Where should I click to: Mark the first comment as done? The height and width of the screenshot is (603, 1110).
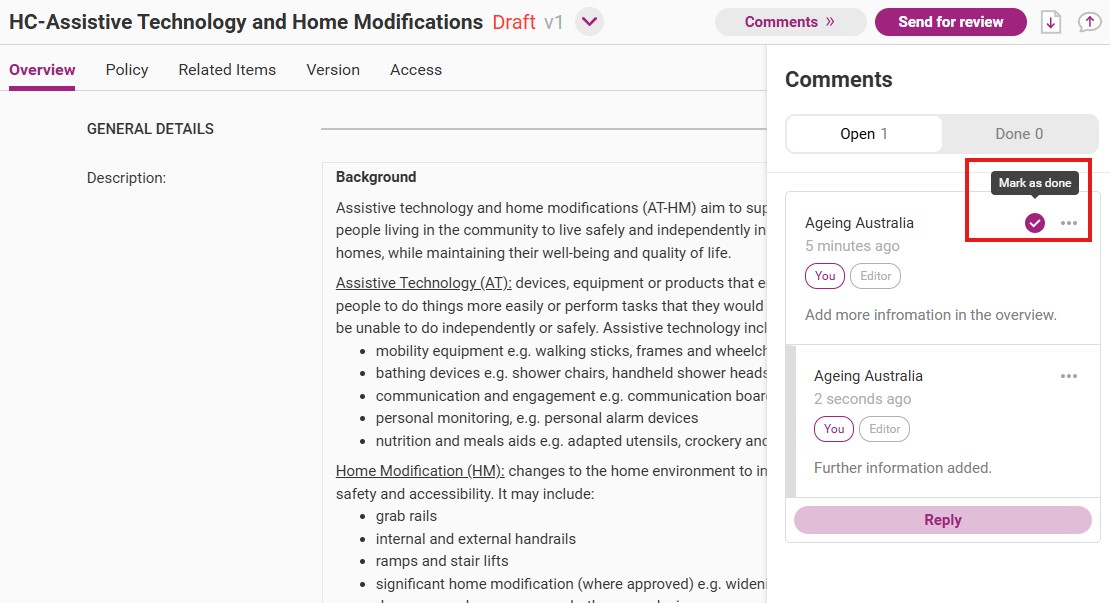pyautogui.click(x=1034, y=223)
